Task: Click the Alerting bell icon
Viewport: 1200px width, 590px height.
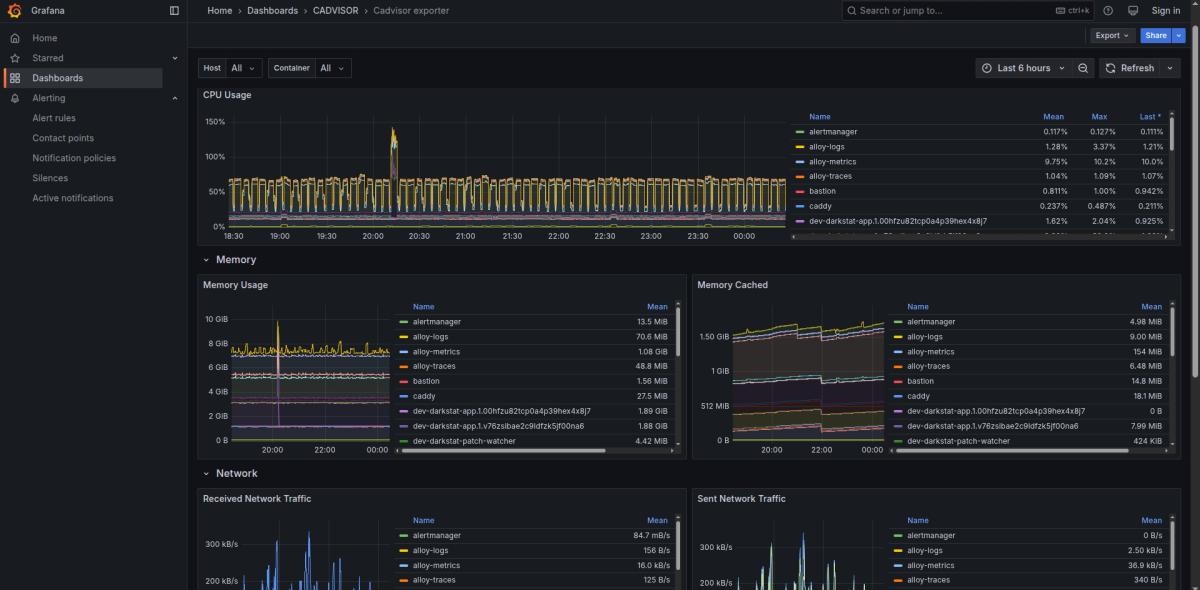Action: click(15, 98)
